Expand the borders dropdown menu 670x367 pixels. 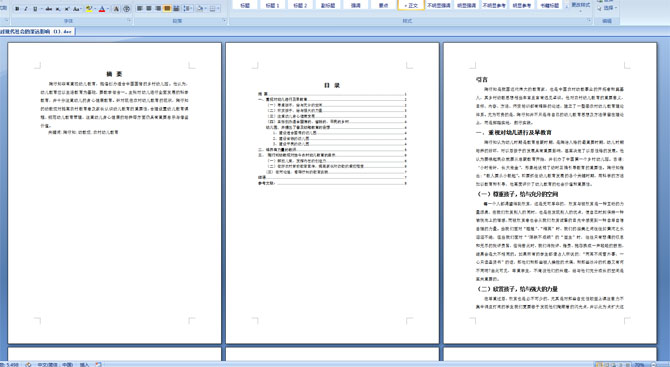(x=219, y=9)
